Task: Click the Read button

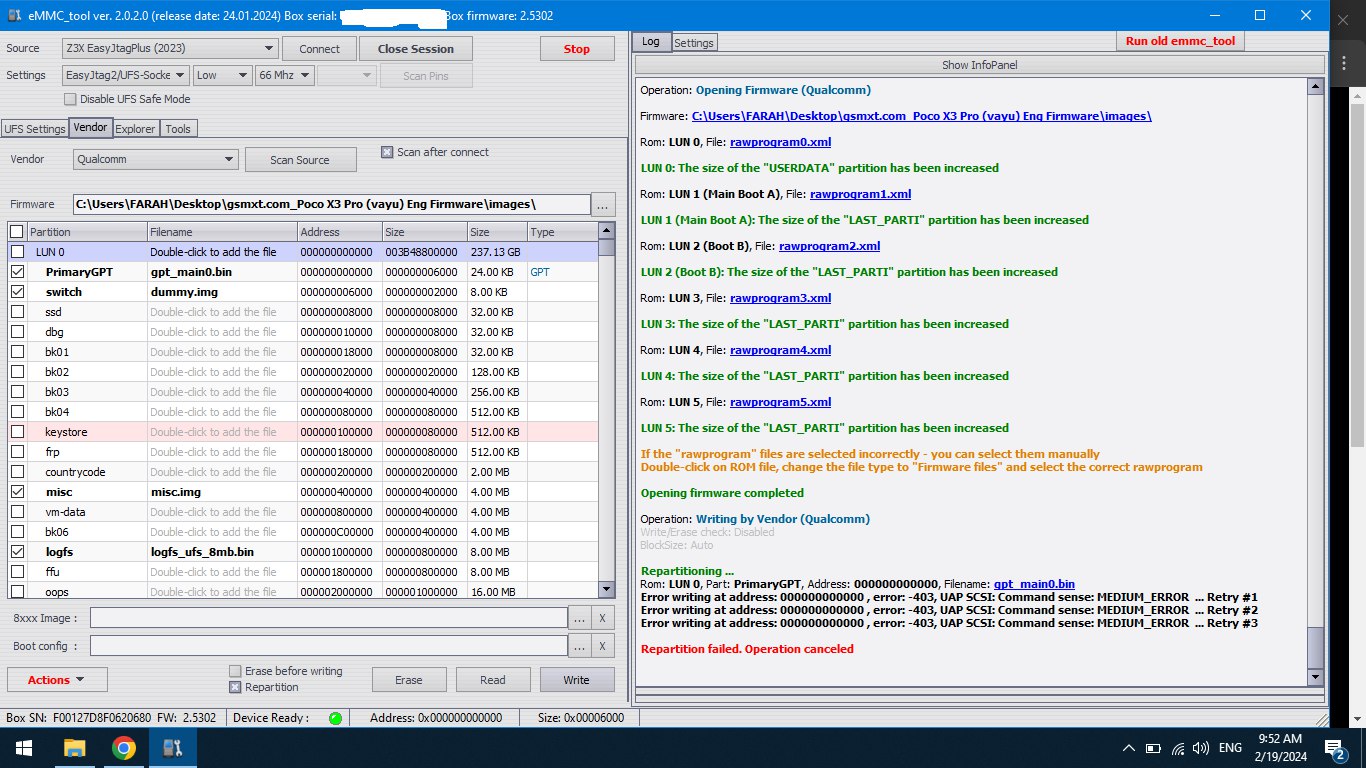Action: 493,680
